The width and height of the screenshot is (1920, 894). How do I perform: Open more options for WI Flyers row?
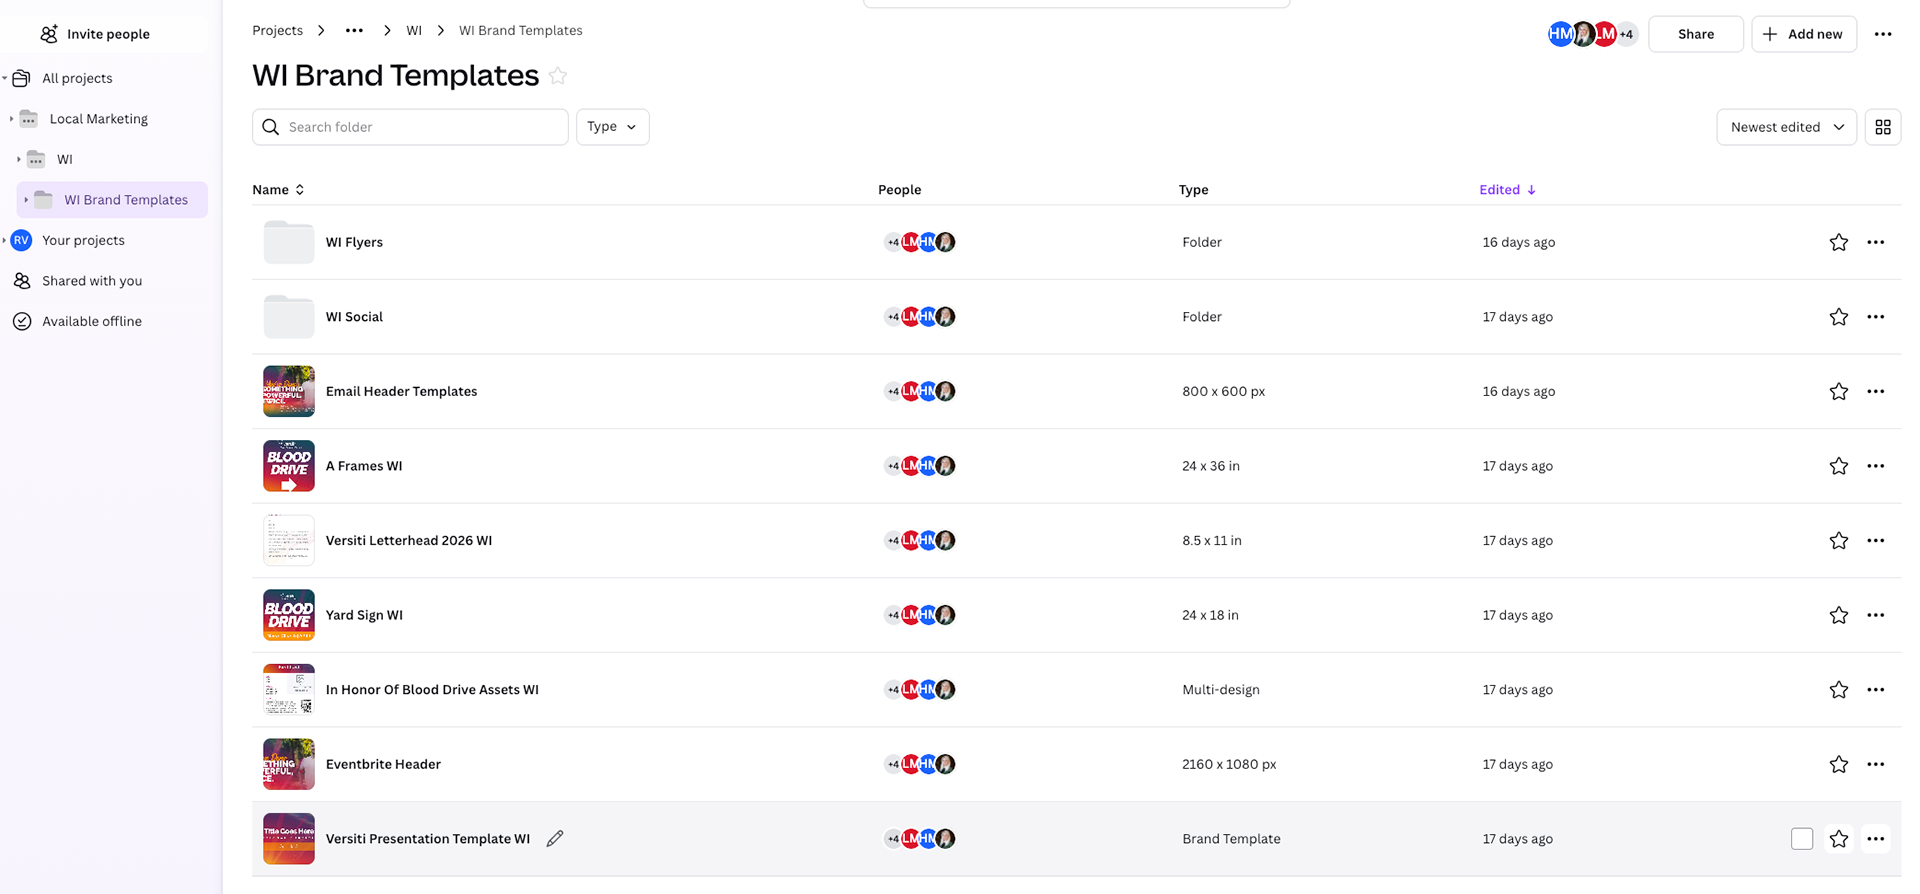[x=1875, y=242]
